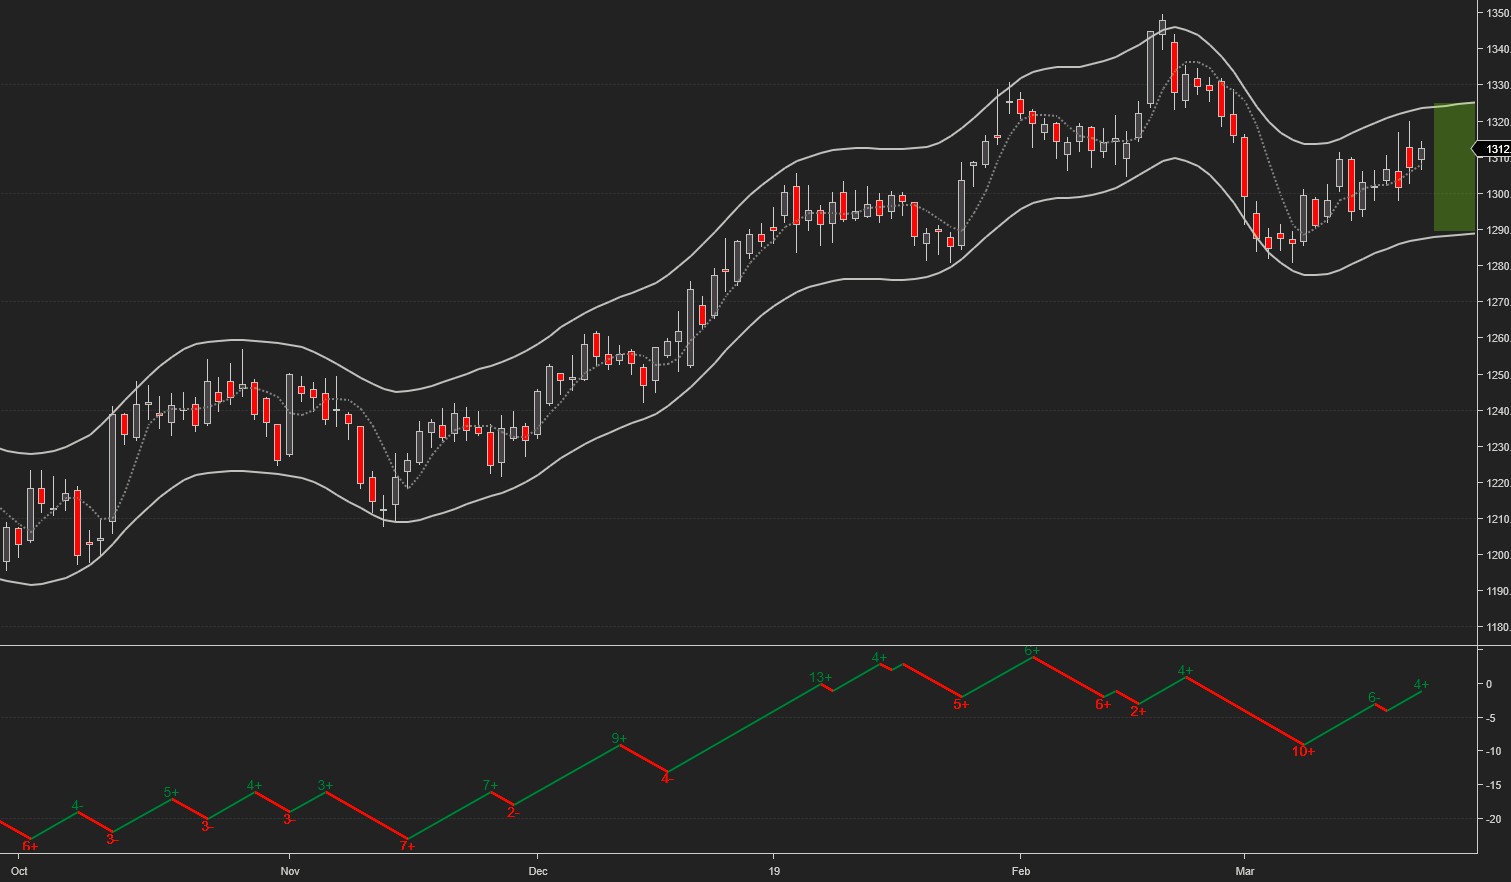This screenshot has width=1511, height=882.
Task: Click the -5 indicator scale label
Action: [1489, 718]
